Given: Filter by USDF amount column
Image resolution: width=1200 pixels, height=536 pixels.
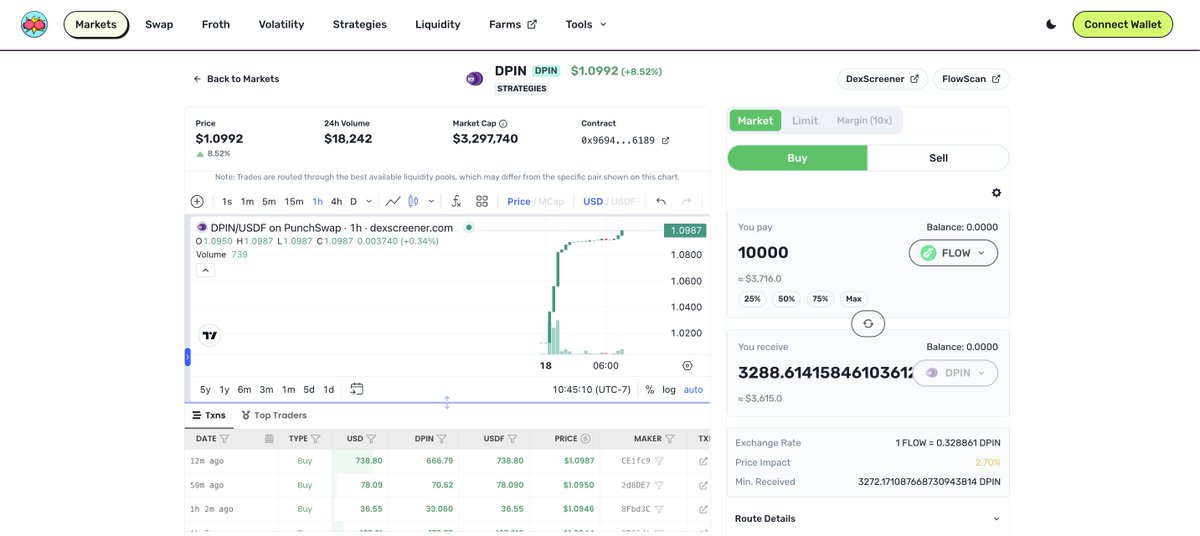Looking at the screenshot, I should (x=513, y=438).
